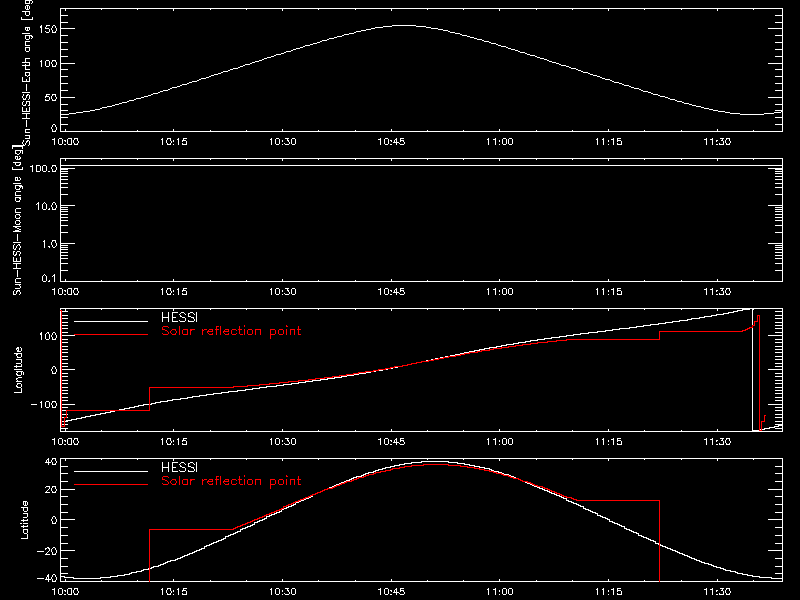The width and height of the screenshot is (800, 600).
Task: Click the red legend line sample in Latitude plot
Action: pos(111,485)
